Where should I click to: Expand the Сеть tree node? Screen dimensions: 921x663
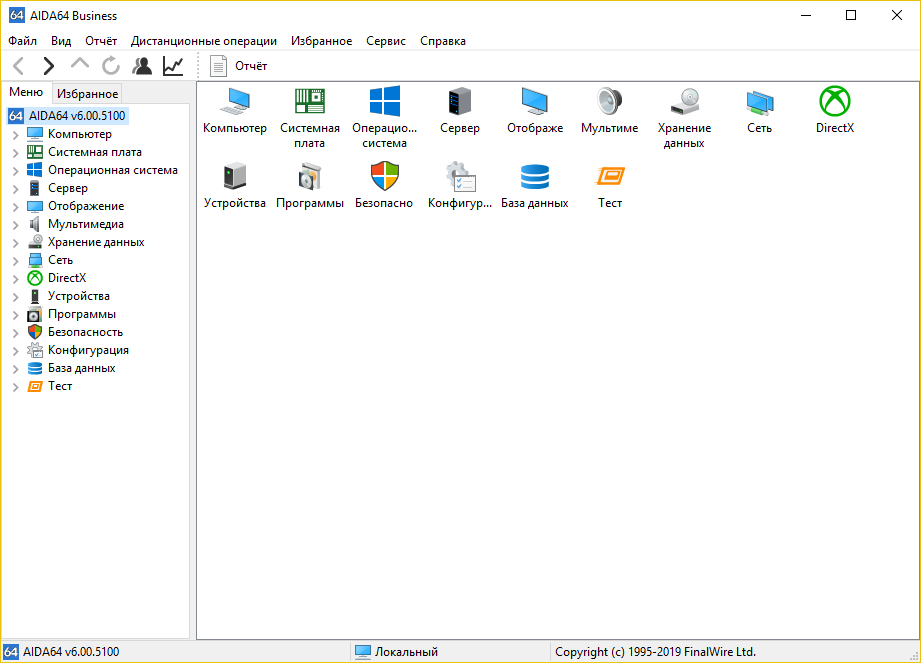16,261
